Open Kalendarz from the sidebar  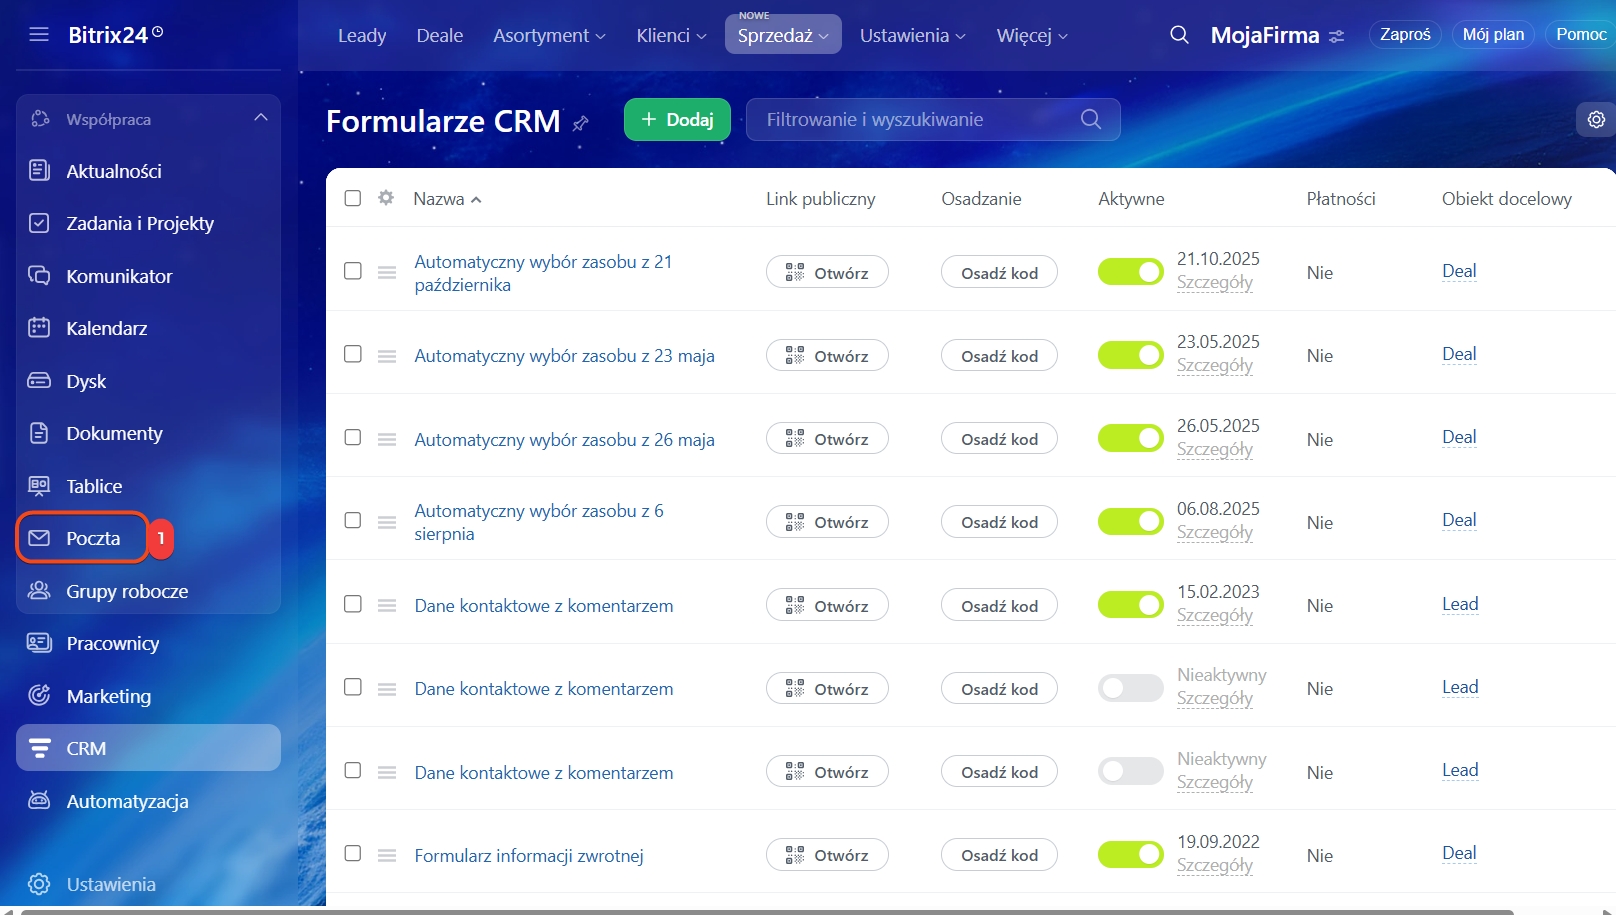click(x=106, y=328)
